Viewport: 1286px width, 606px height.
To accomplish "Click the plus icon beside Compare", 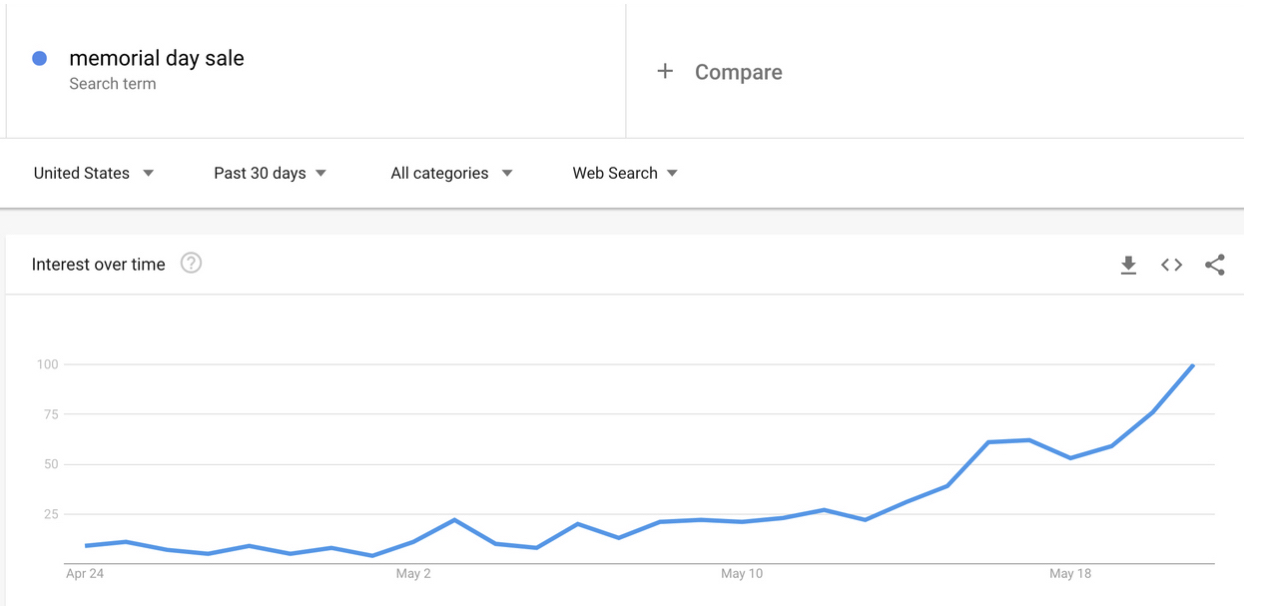I will point(665,71).
